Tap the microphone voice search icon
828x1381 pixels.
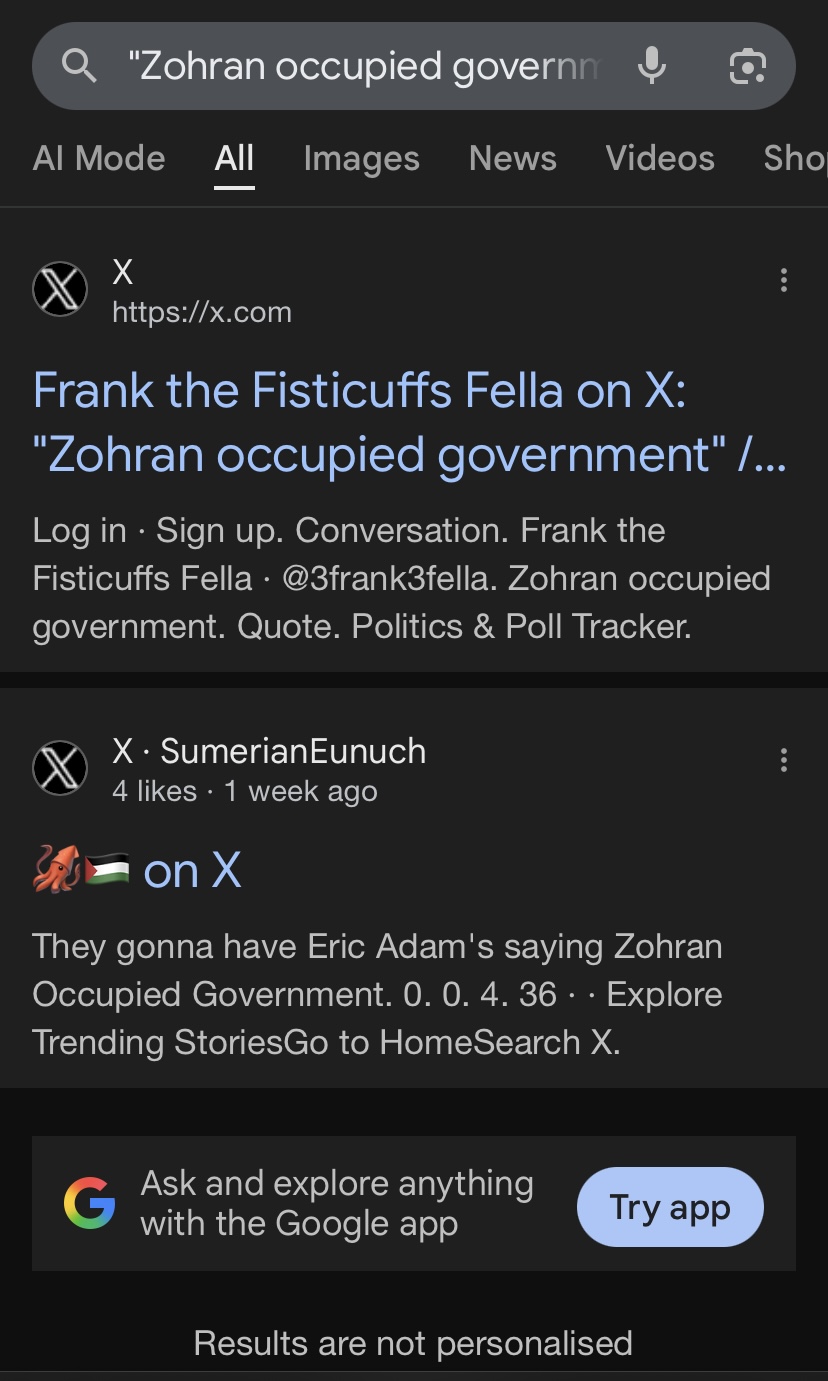pos(651,67)
